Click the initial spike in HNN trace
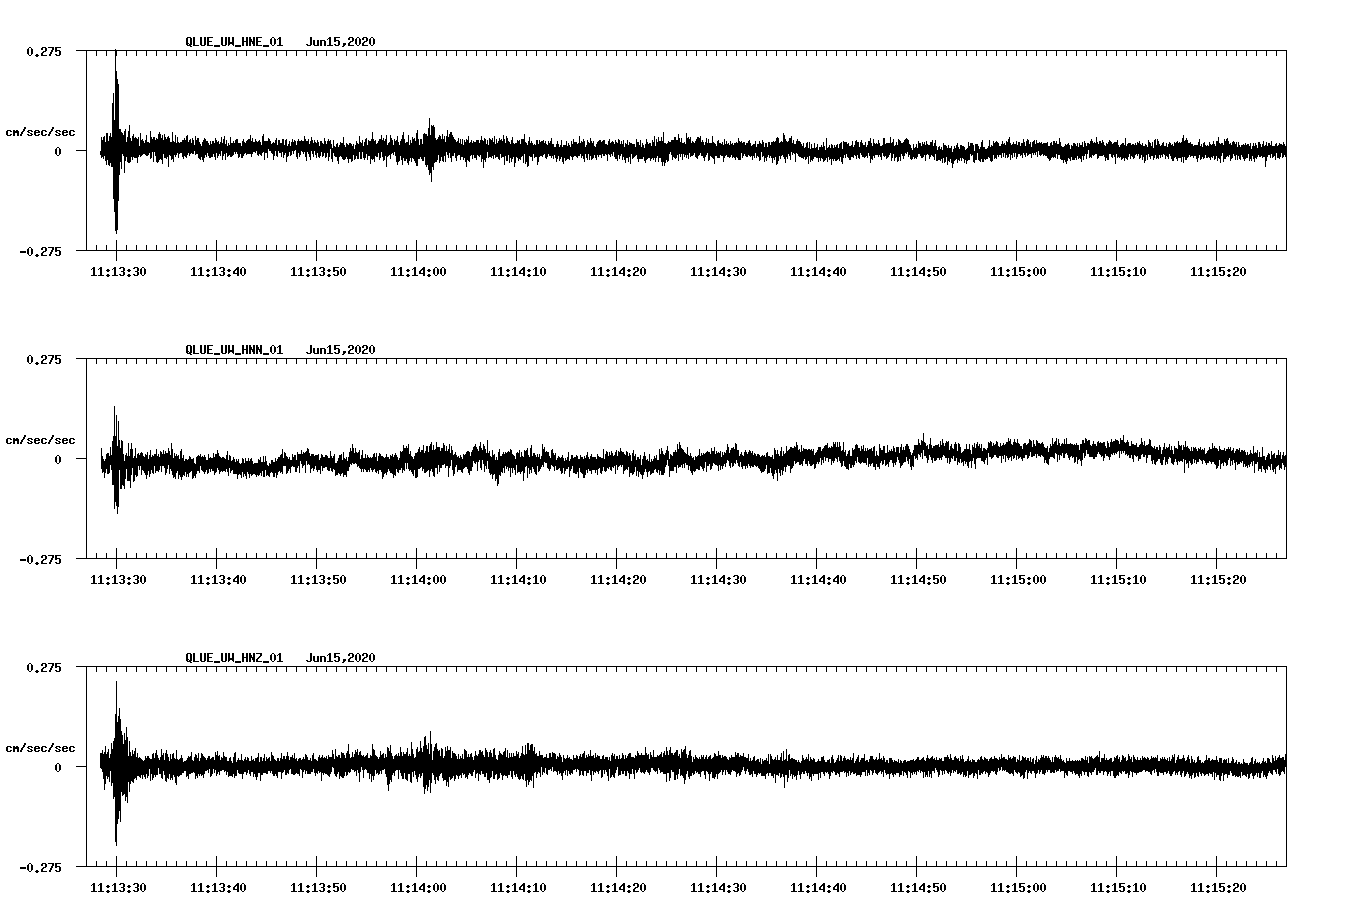The width and height of the screenshot is (1358, 924). pos(116,460)
